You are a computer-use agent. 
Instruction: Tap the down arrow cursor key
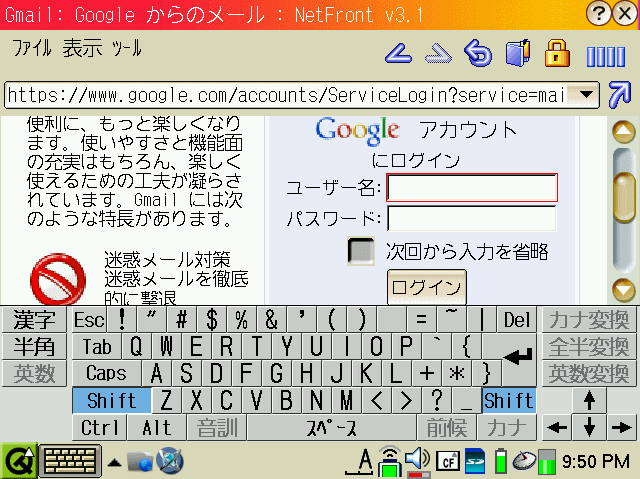tap(589, 428)
